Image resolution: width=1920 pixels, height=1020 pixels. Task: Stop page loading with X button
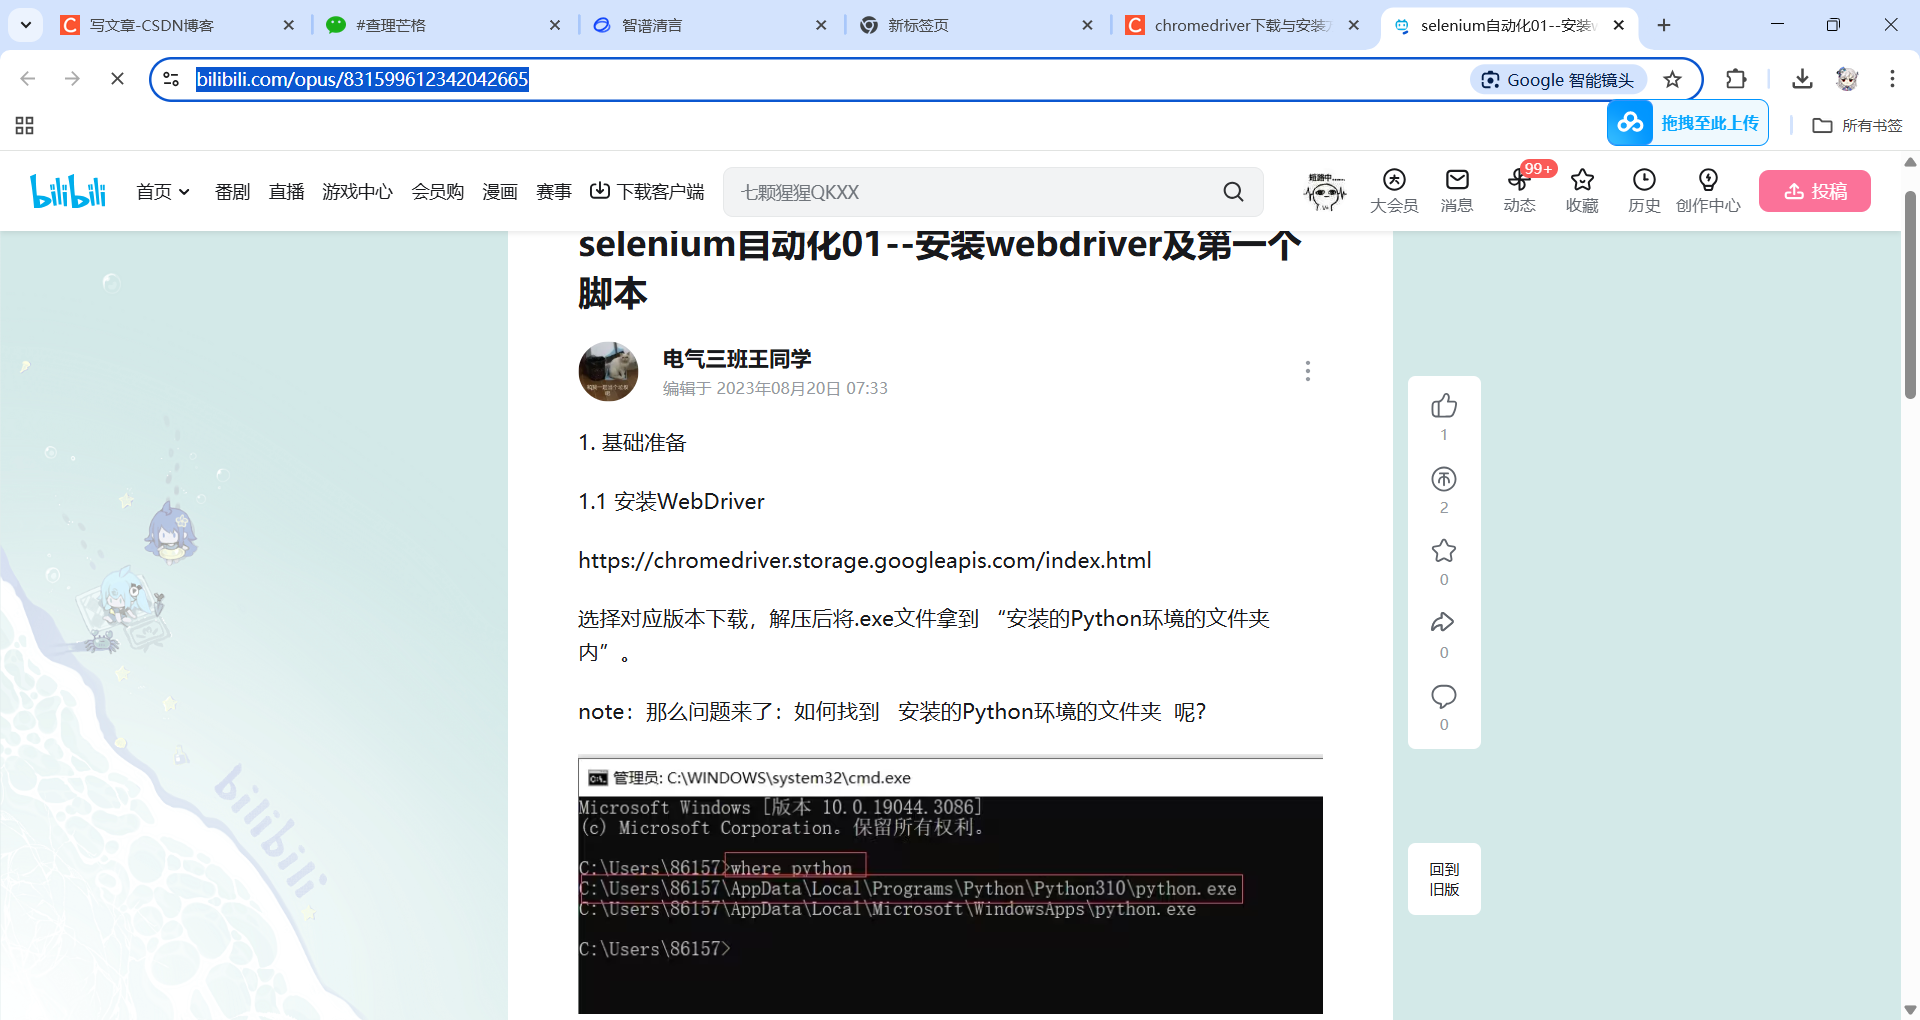[117, 79]
